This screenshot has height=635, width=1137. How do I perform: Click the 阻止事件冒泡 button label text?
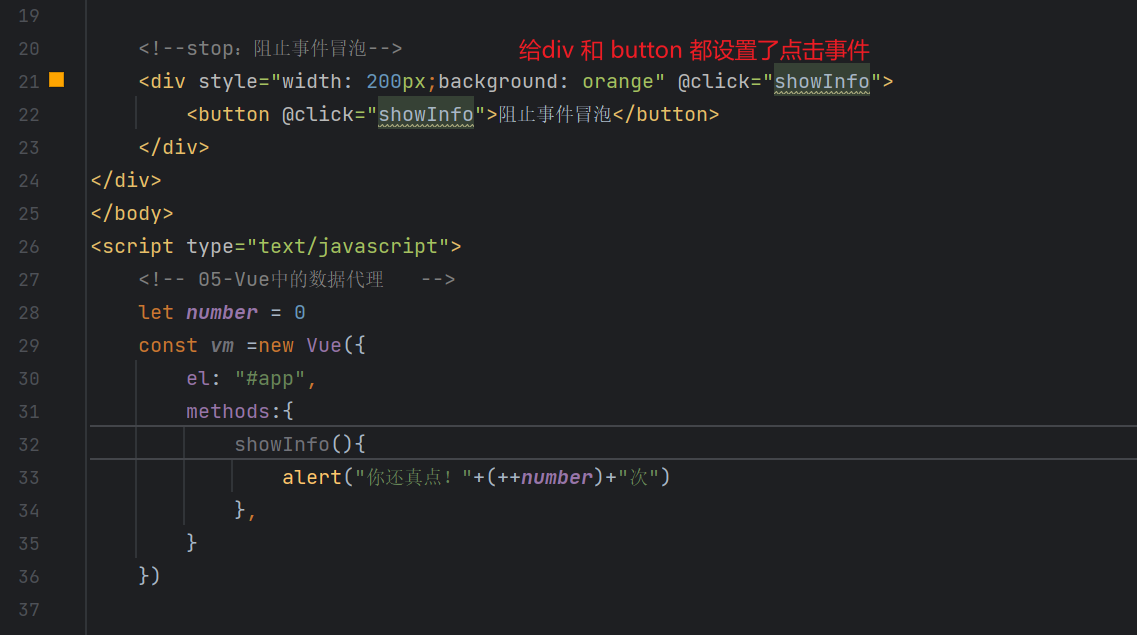[x=555, y=114]
